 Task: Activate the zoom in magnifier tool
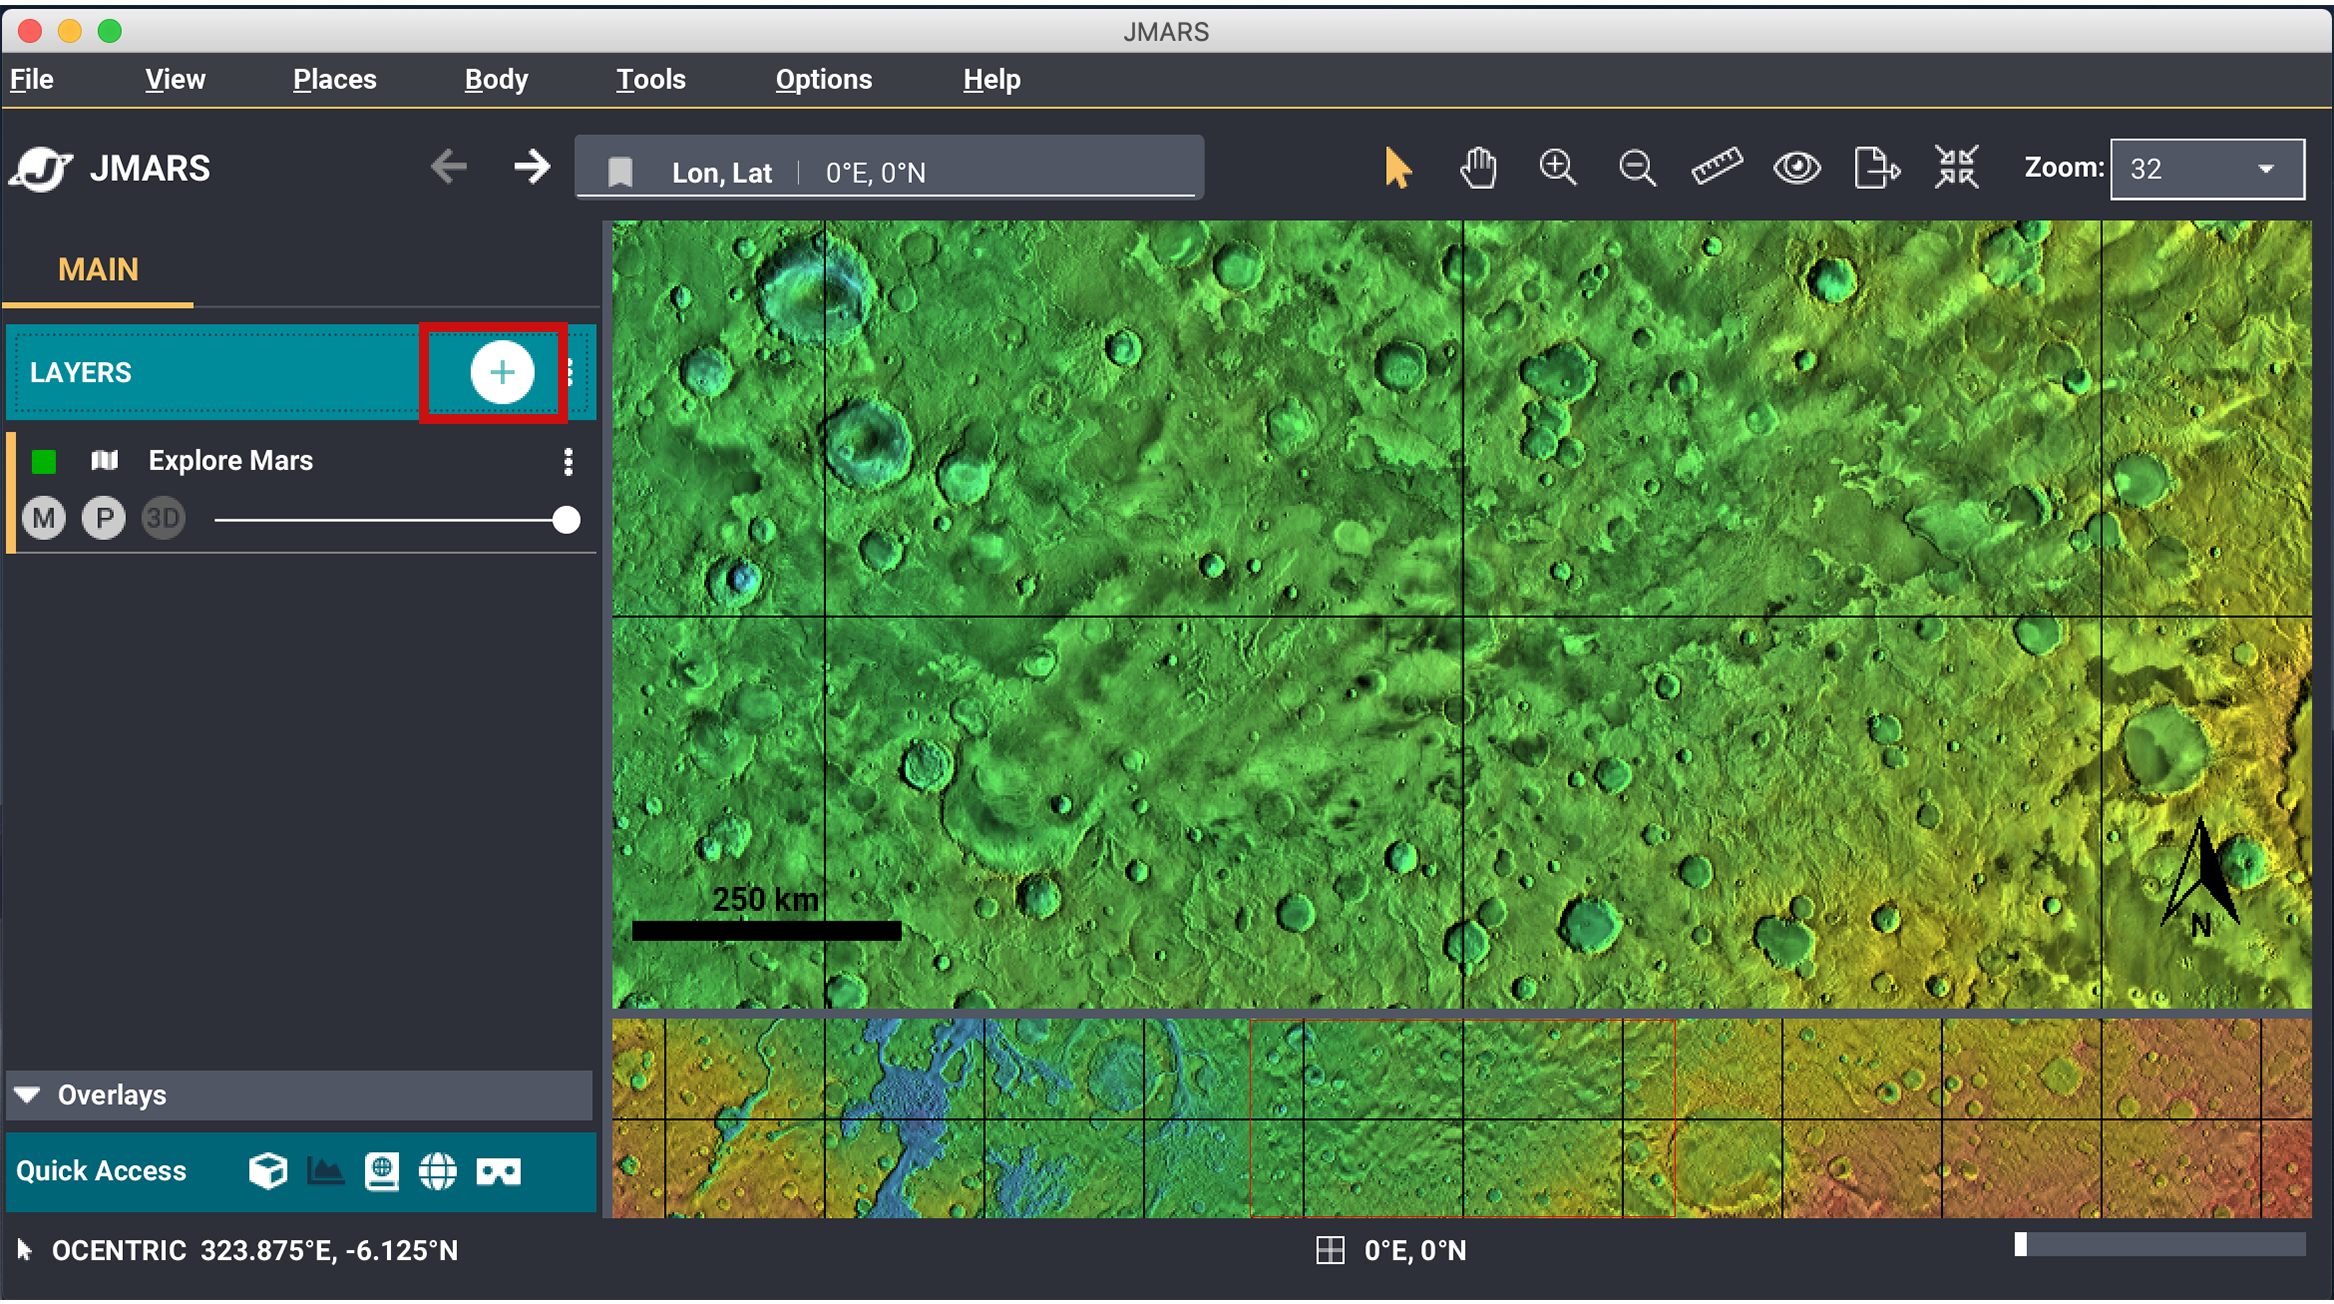click(1558, 168)
